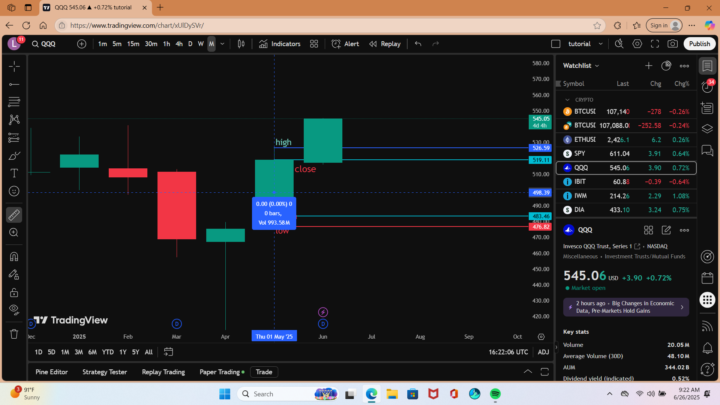Click the compare or add symbol plus icon
Viewport: 720px width, 405px height.
(x=82, y=44)
